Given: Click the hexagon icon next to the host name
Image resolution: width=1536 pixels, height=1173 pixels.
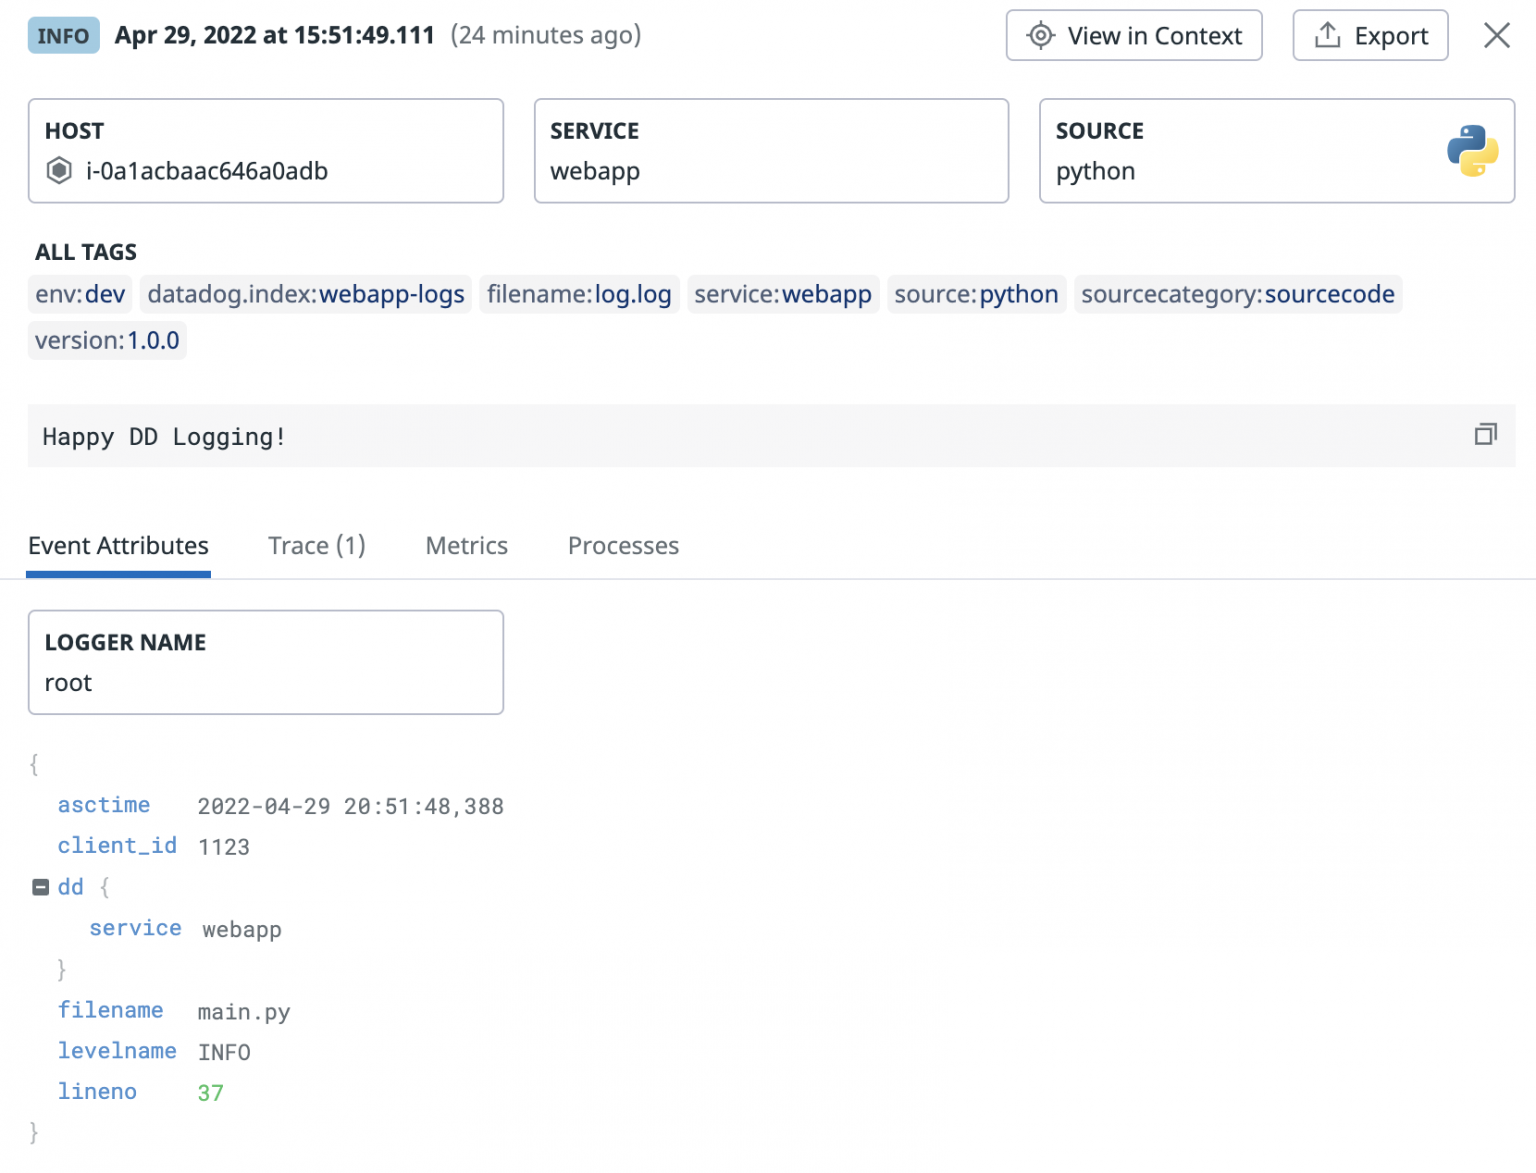Looking at the screenshot, I should pyautogui.click(x=60, y=170).
